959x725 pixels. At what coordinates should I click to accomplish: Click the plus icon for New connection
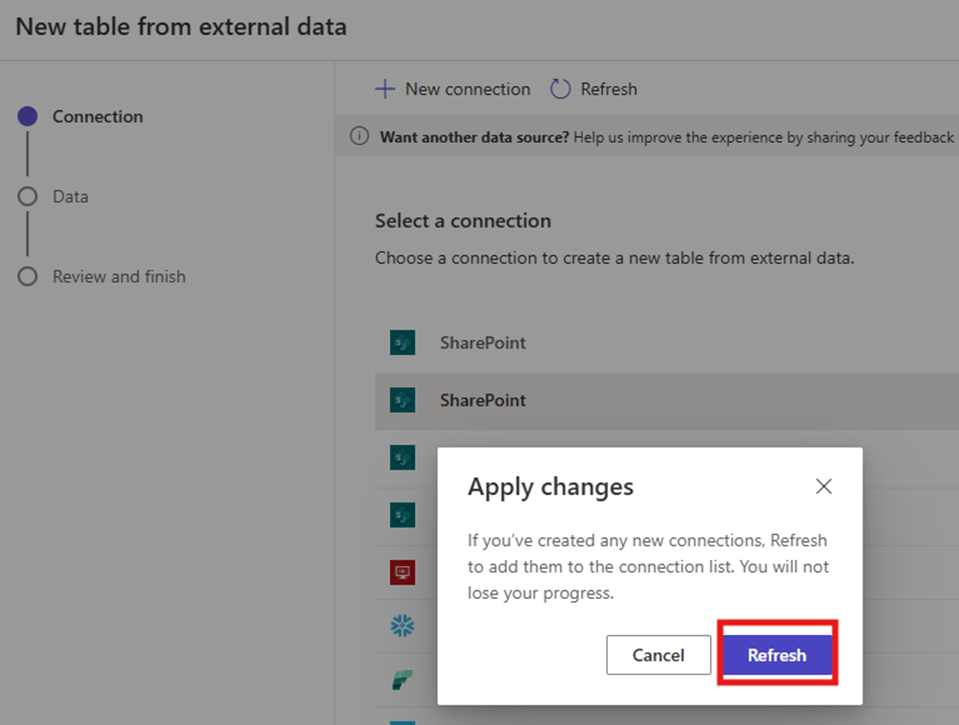click(x=385, y=89)
